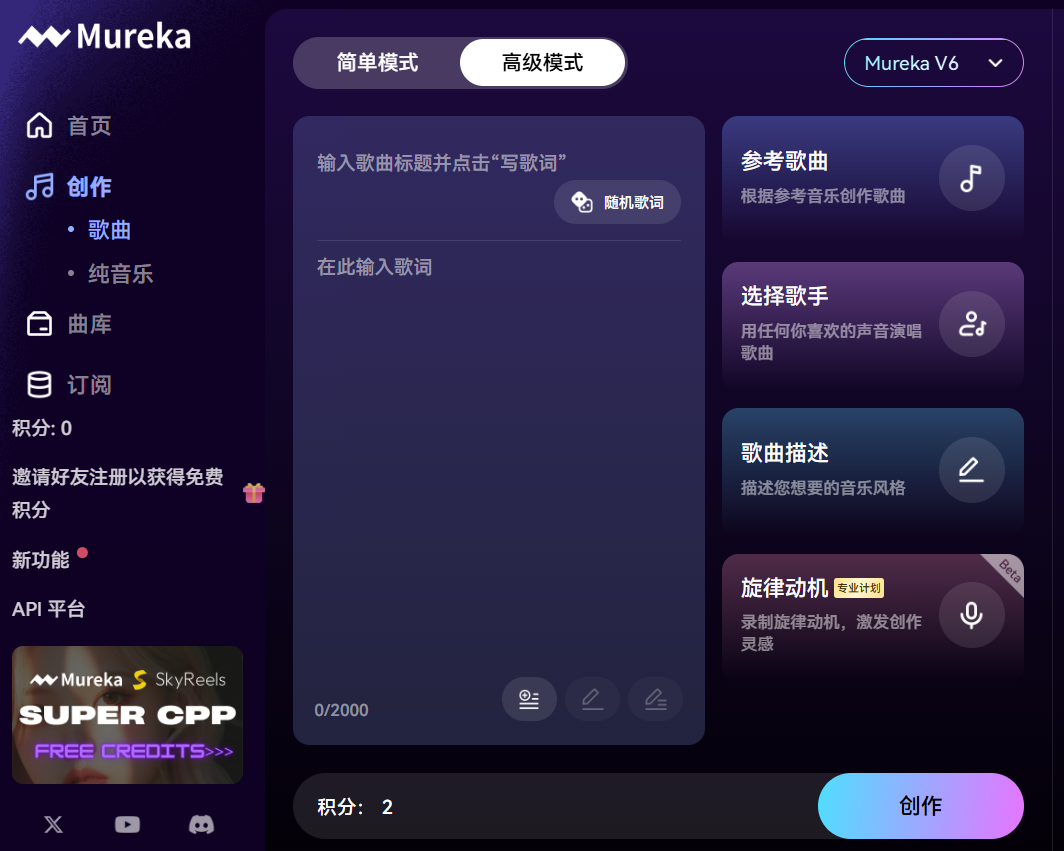Click the add-structure icon below lyrics box
This screenshot has width=1064, height=851.
coord(529,699)
